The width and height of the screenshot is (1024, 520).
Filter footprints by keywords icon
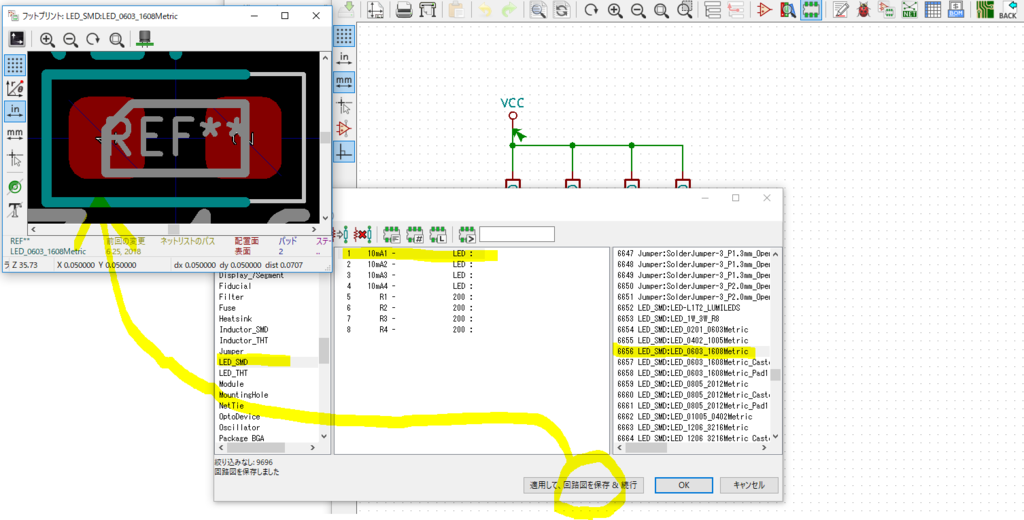[x=392, y=234]
